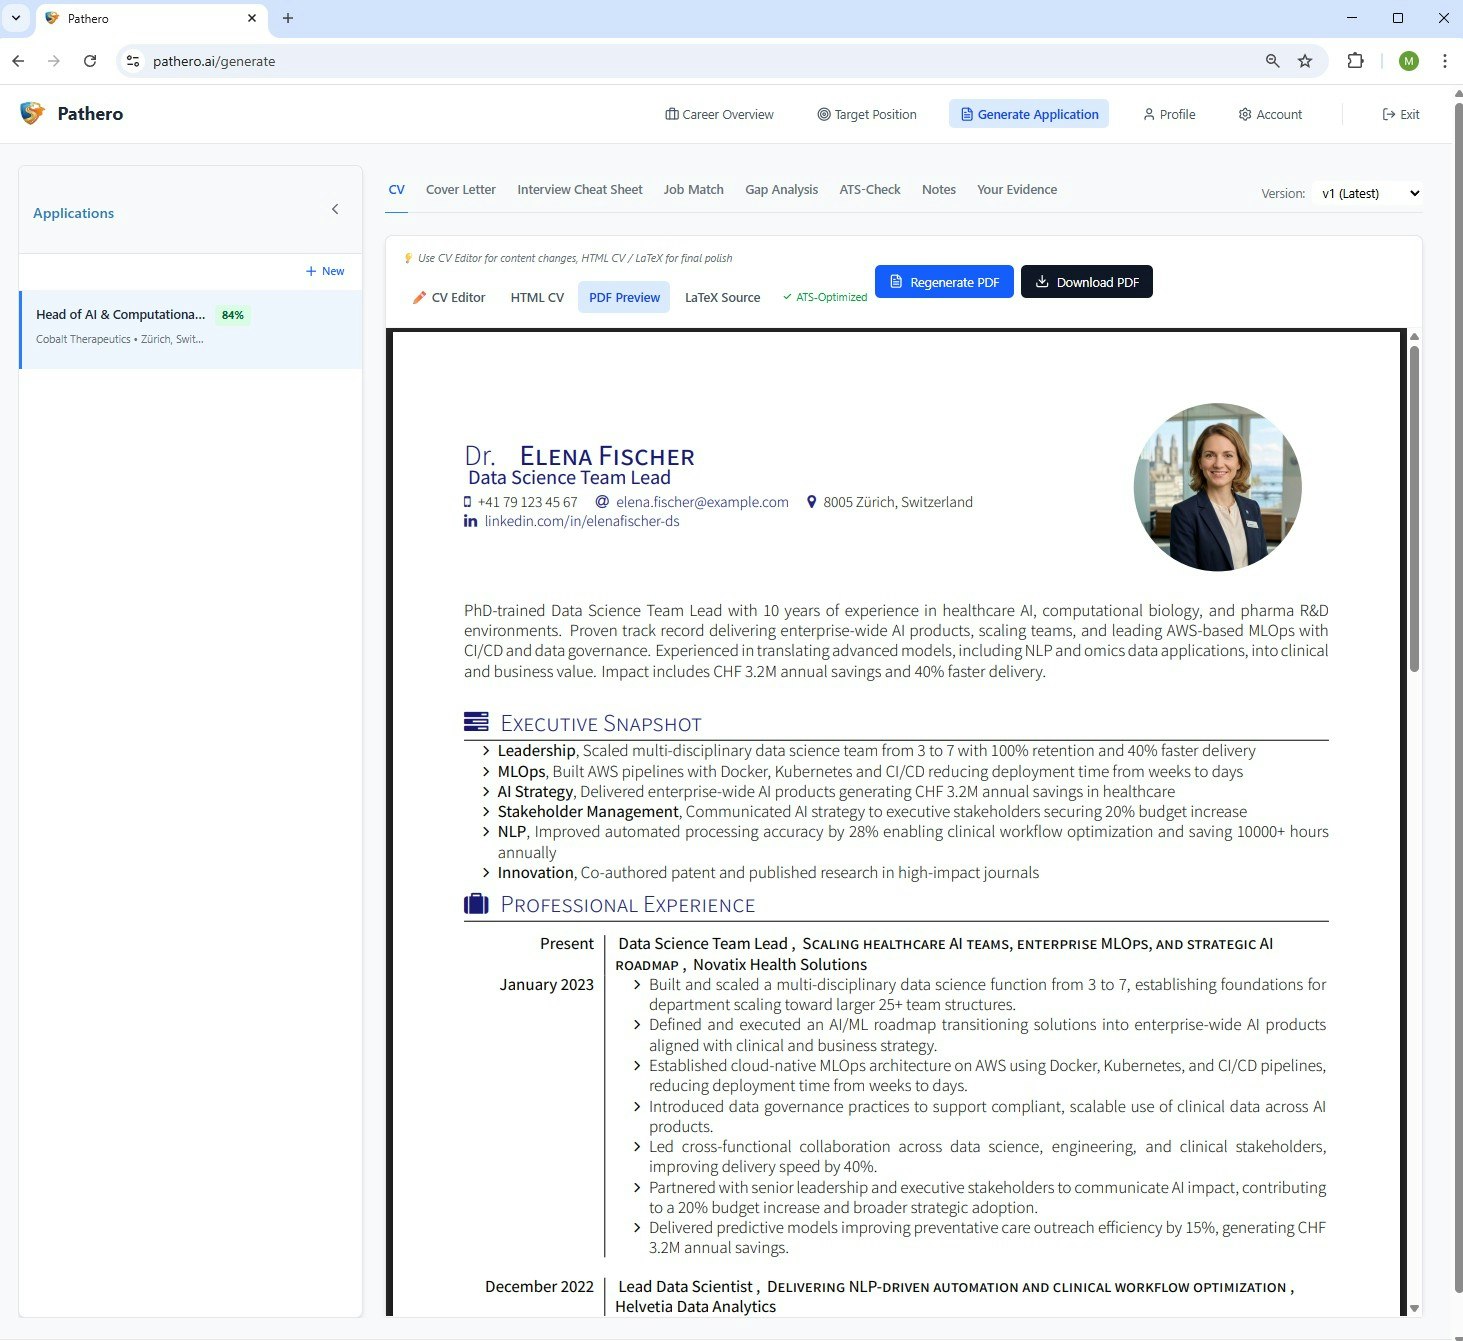Click Download PDF button

click(1087, 282)
